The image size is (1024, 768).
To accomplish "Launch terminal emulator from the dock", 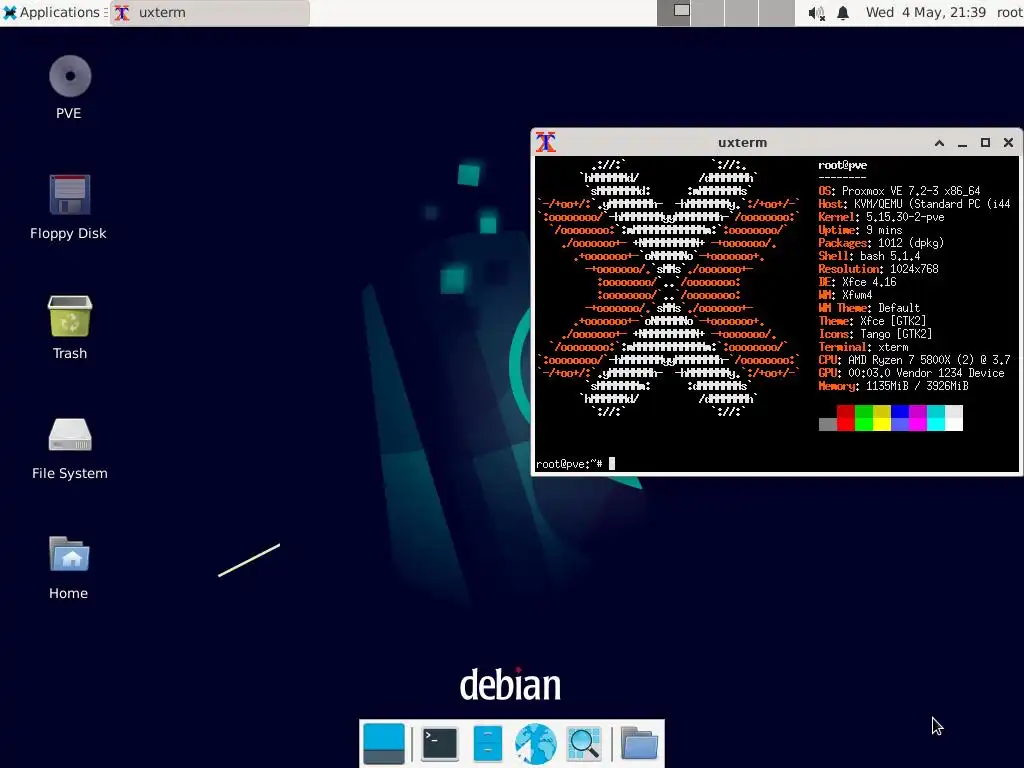I will pyautogui.click(x=440, y=744).
